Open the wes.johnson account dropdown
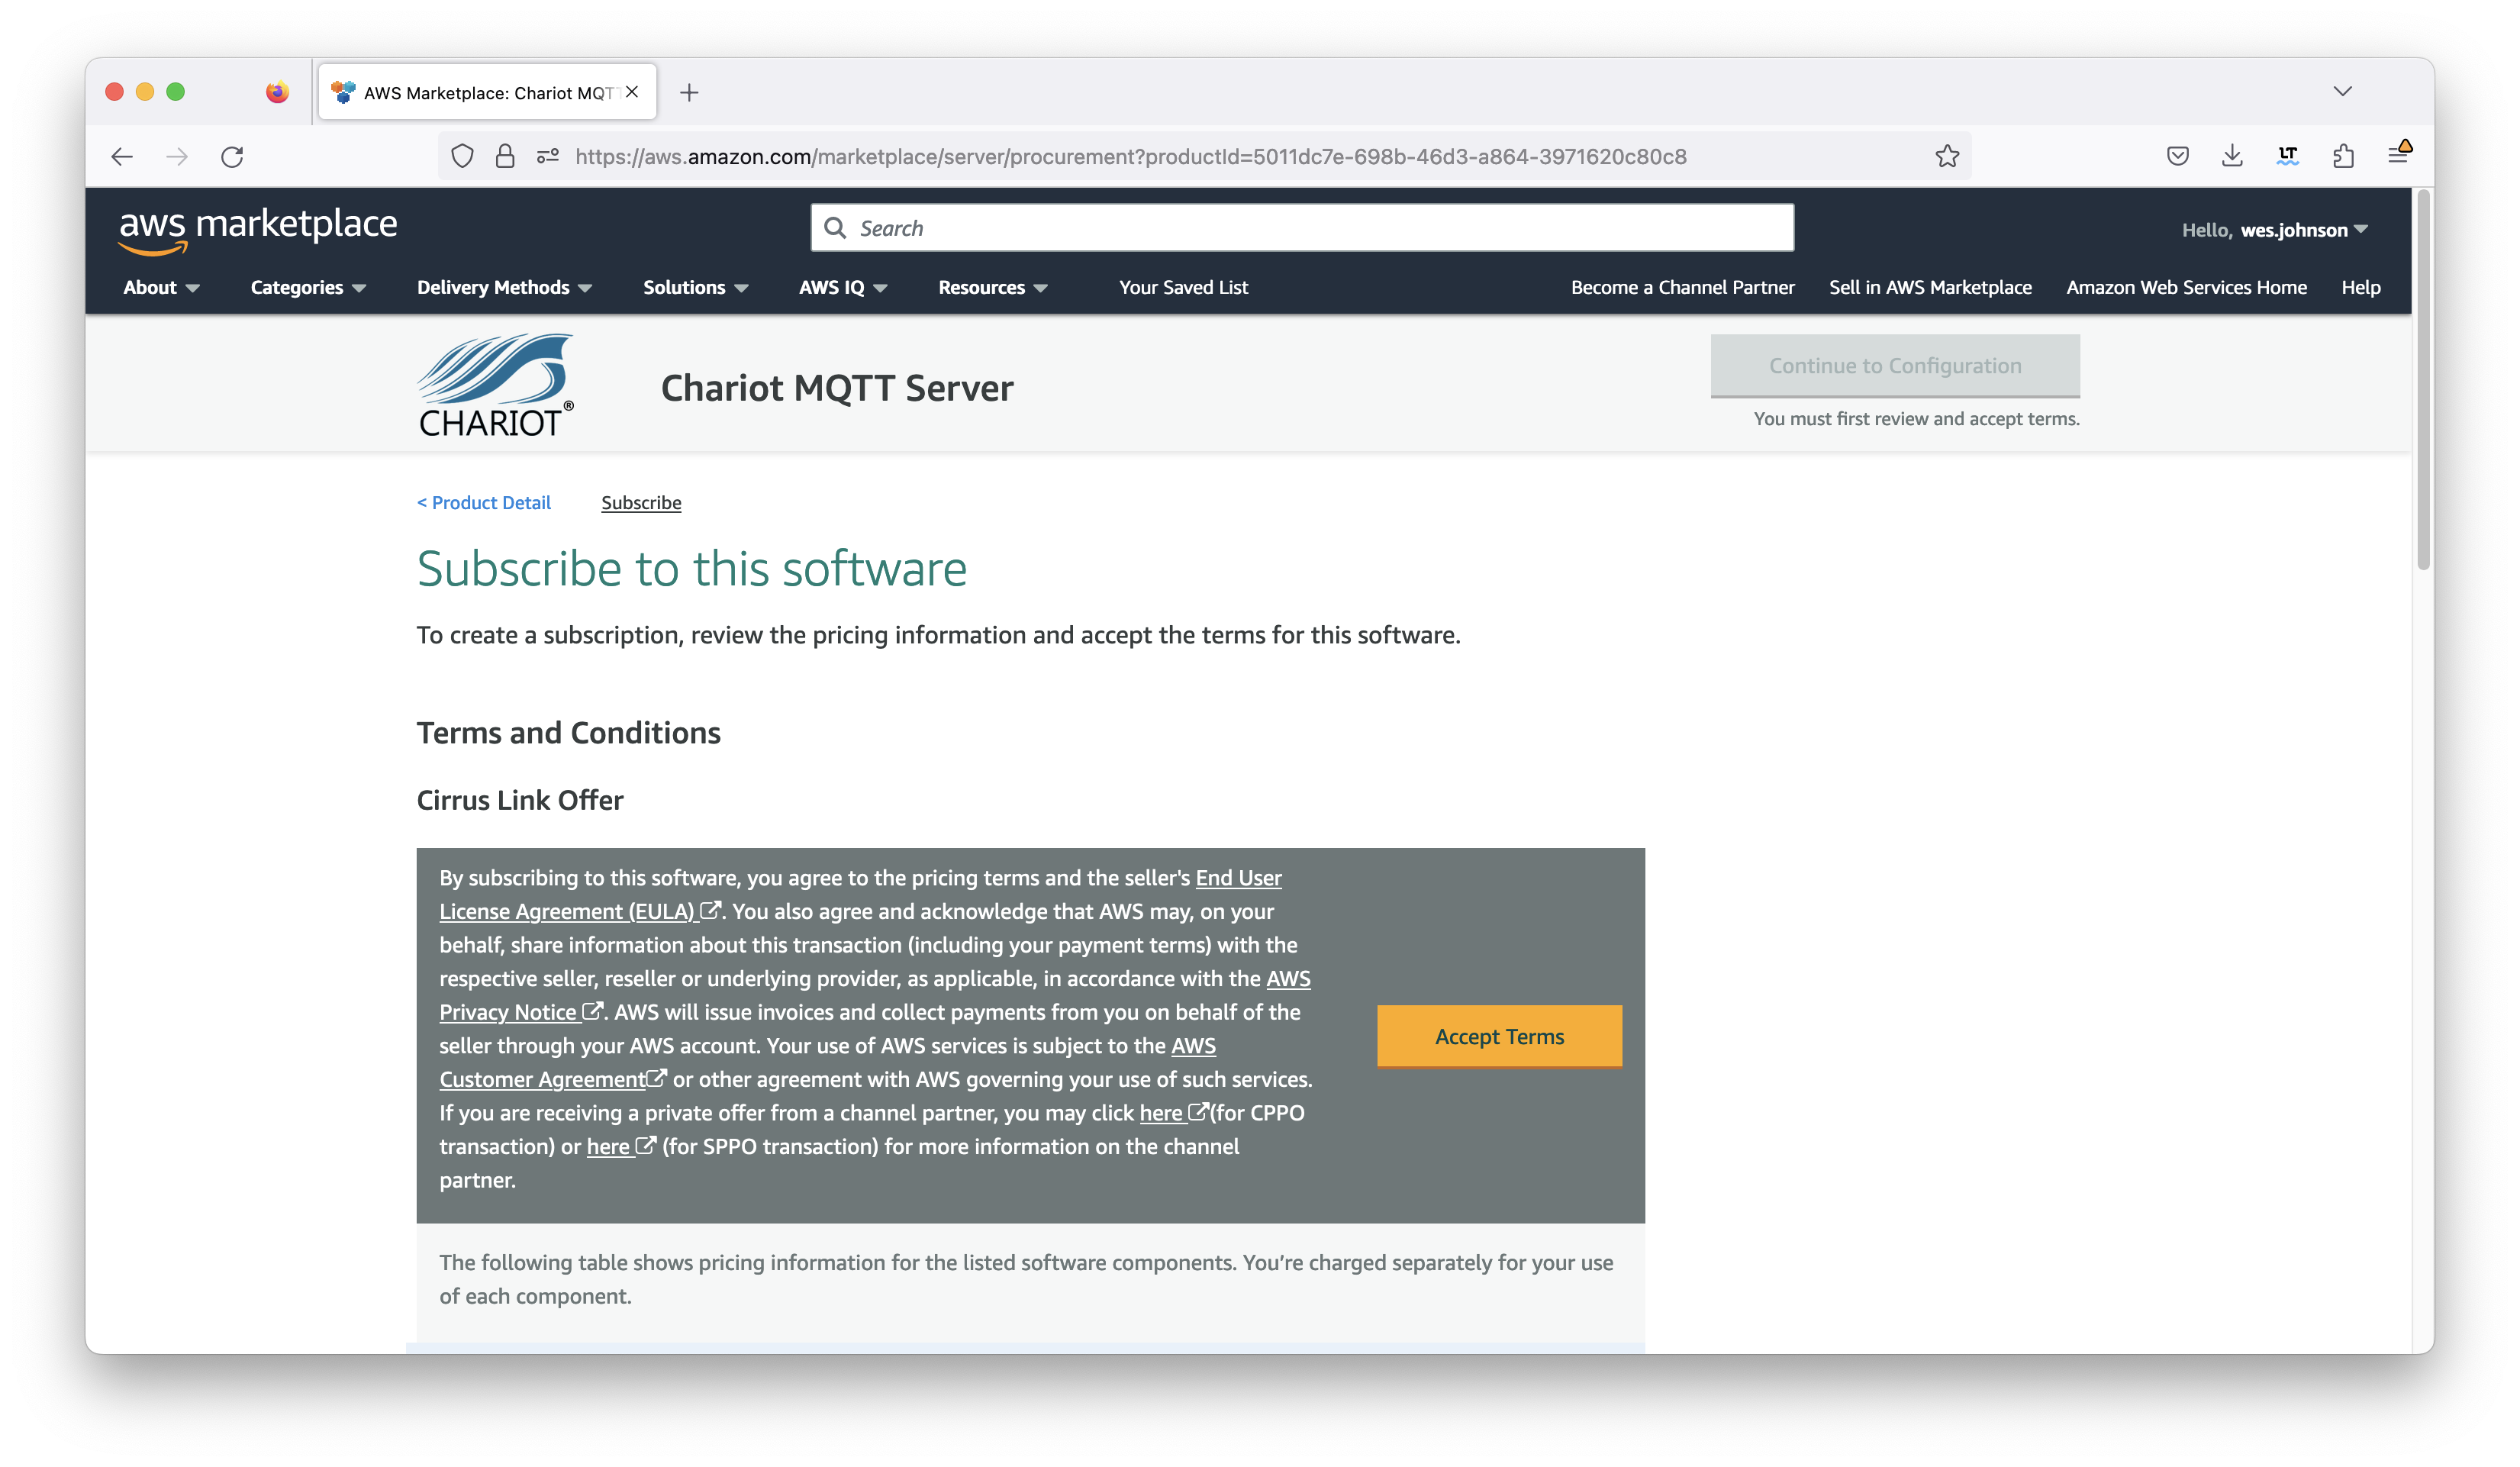The width and height of the screenshot is (2520, 1467). [2274, 230]
